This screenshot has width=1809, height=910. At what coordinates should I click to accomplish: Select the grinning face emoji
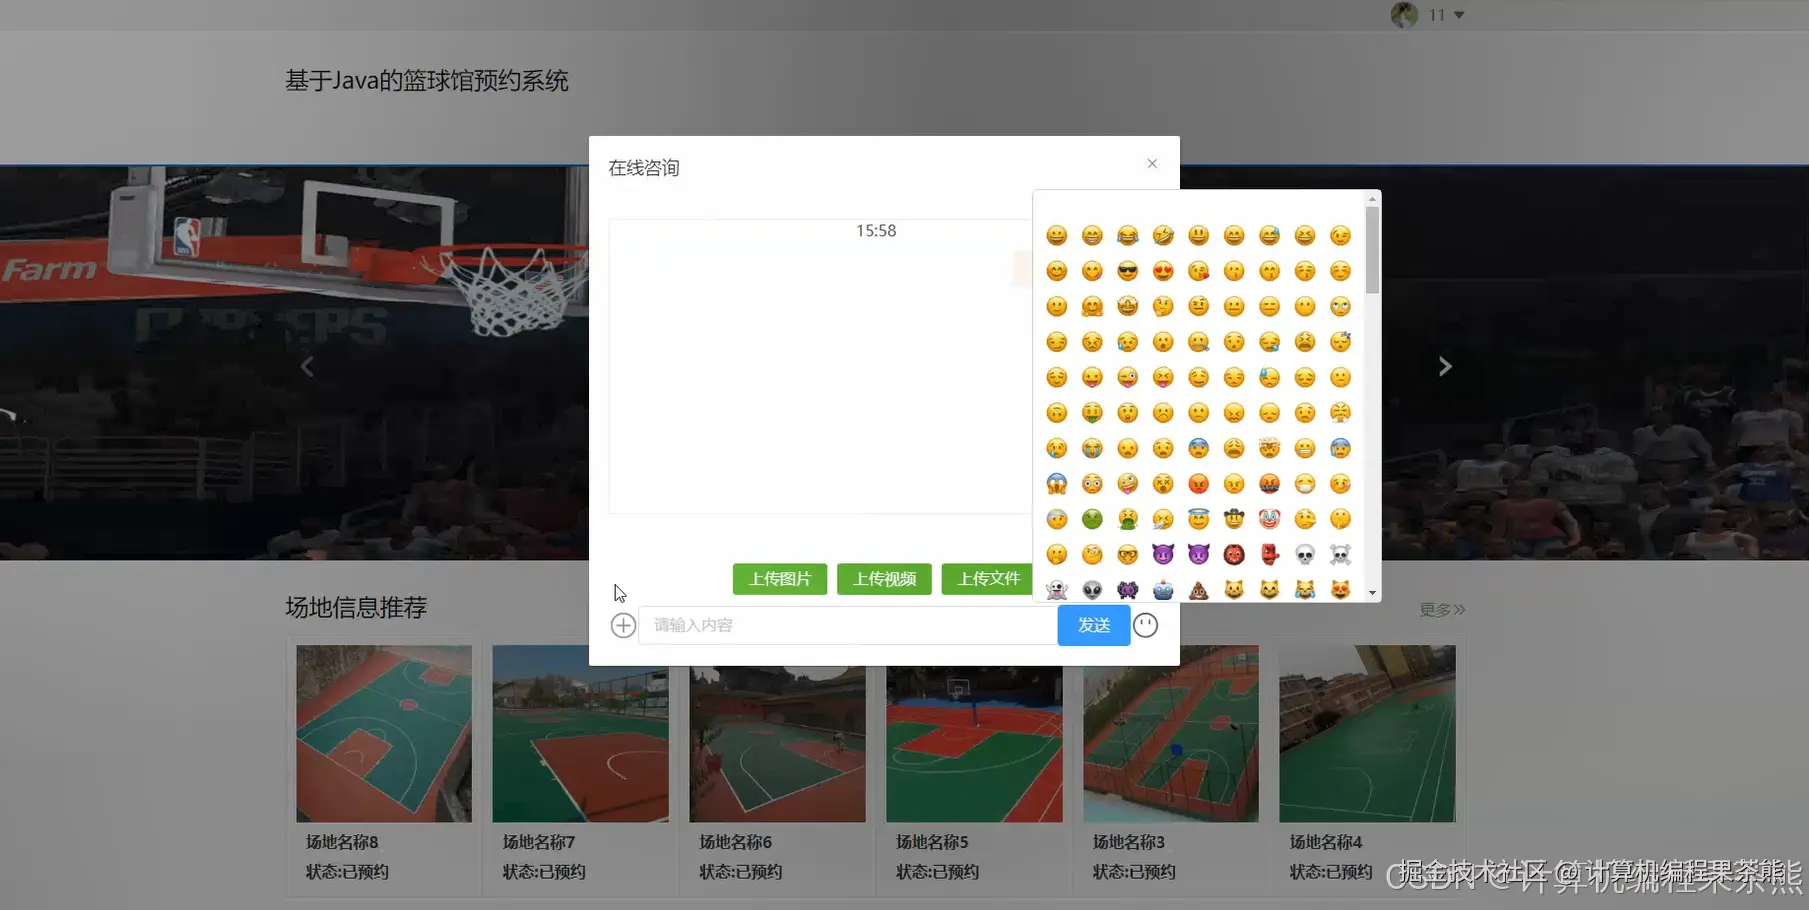(x=1056, y=235)
